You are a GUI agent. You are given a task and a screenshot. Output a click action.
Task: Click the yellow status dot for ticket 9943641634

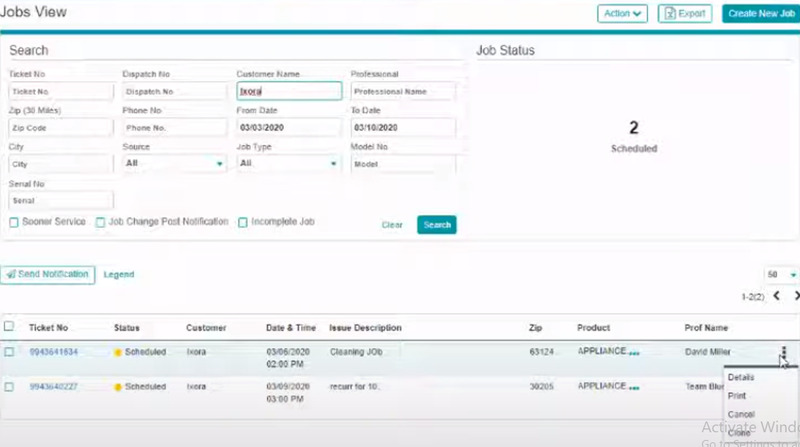point(118,353)
